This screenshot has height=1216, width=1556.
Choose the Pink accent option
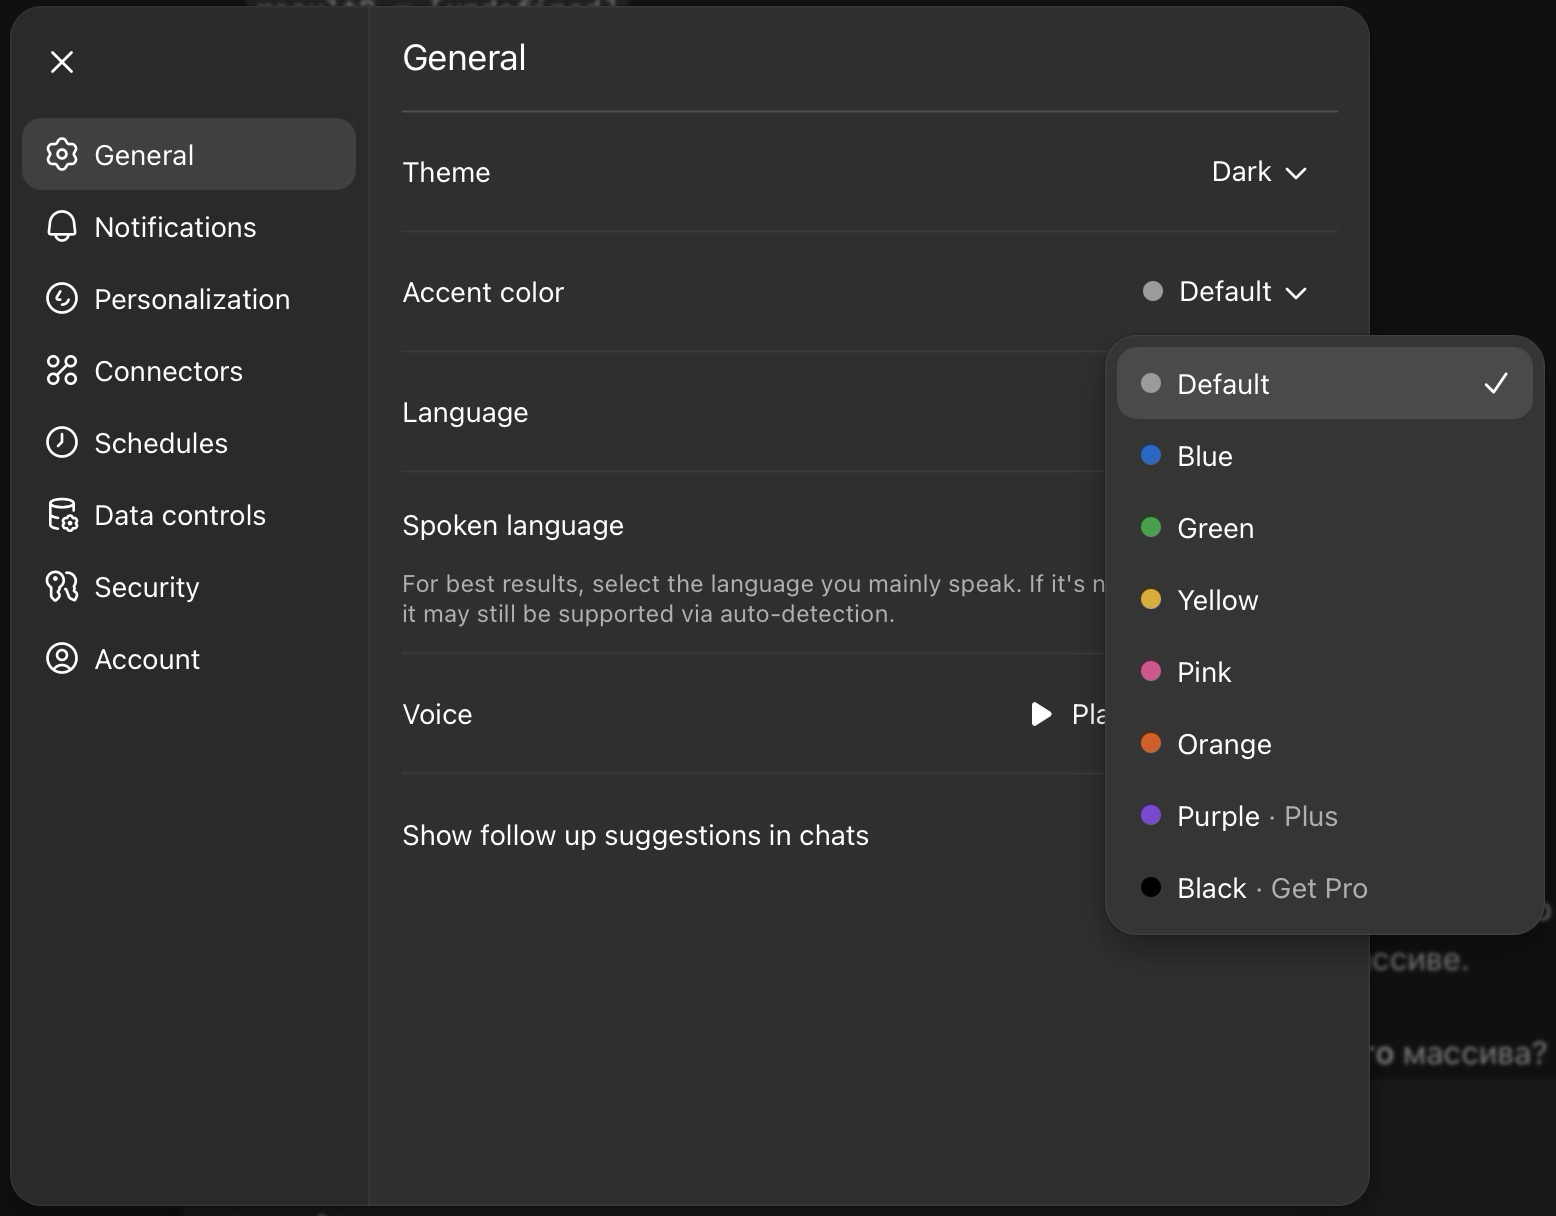(x=1204, y=672)
